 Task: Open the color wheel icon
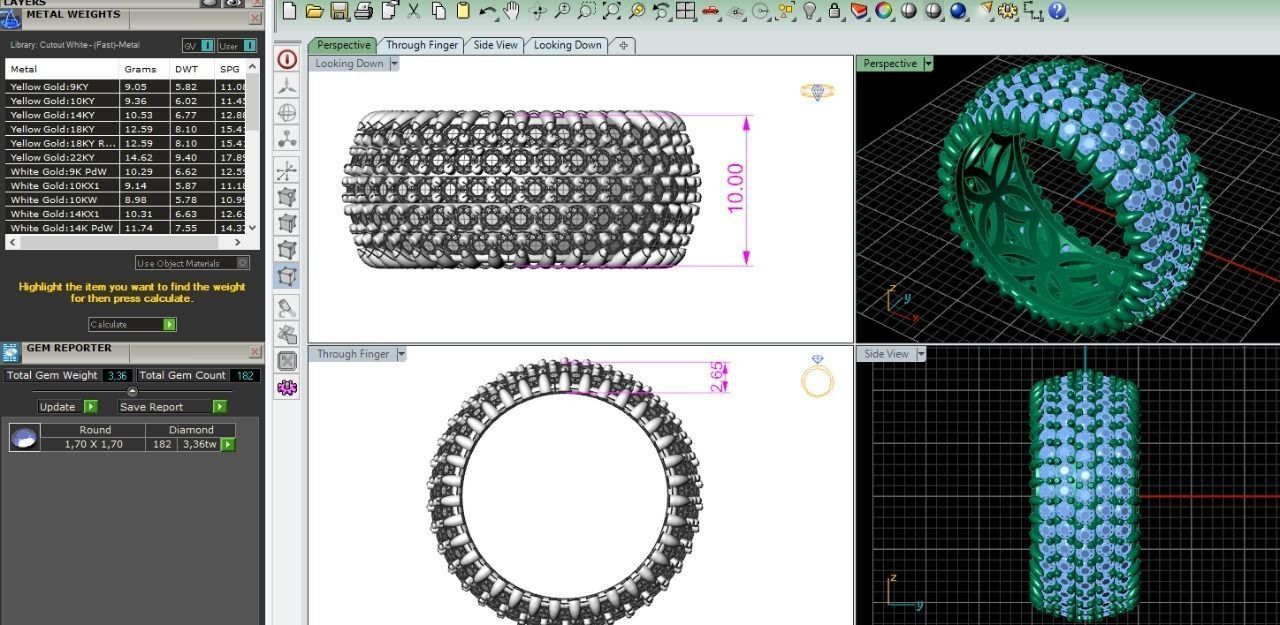tap(884, 11)
